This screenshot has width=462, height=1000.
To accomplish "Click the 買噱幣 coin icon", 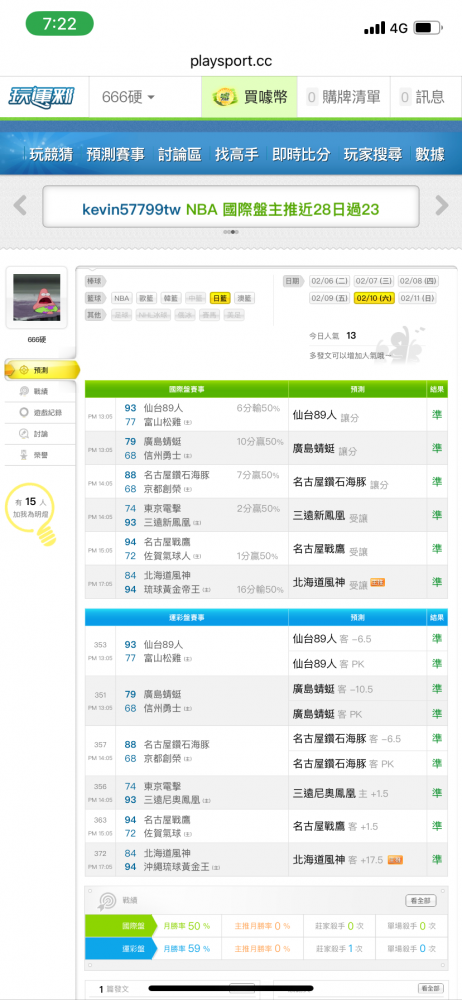I will pos(224,97).
